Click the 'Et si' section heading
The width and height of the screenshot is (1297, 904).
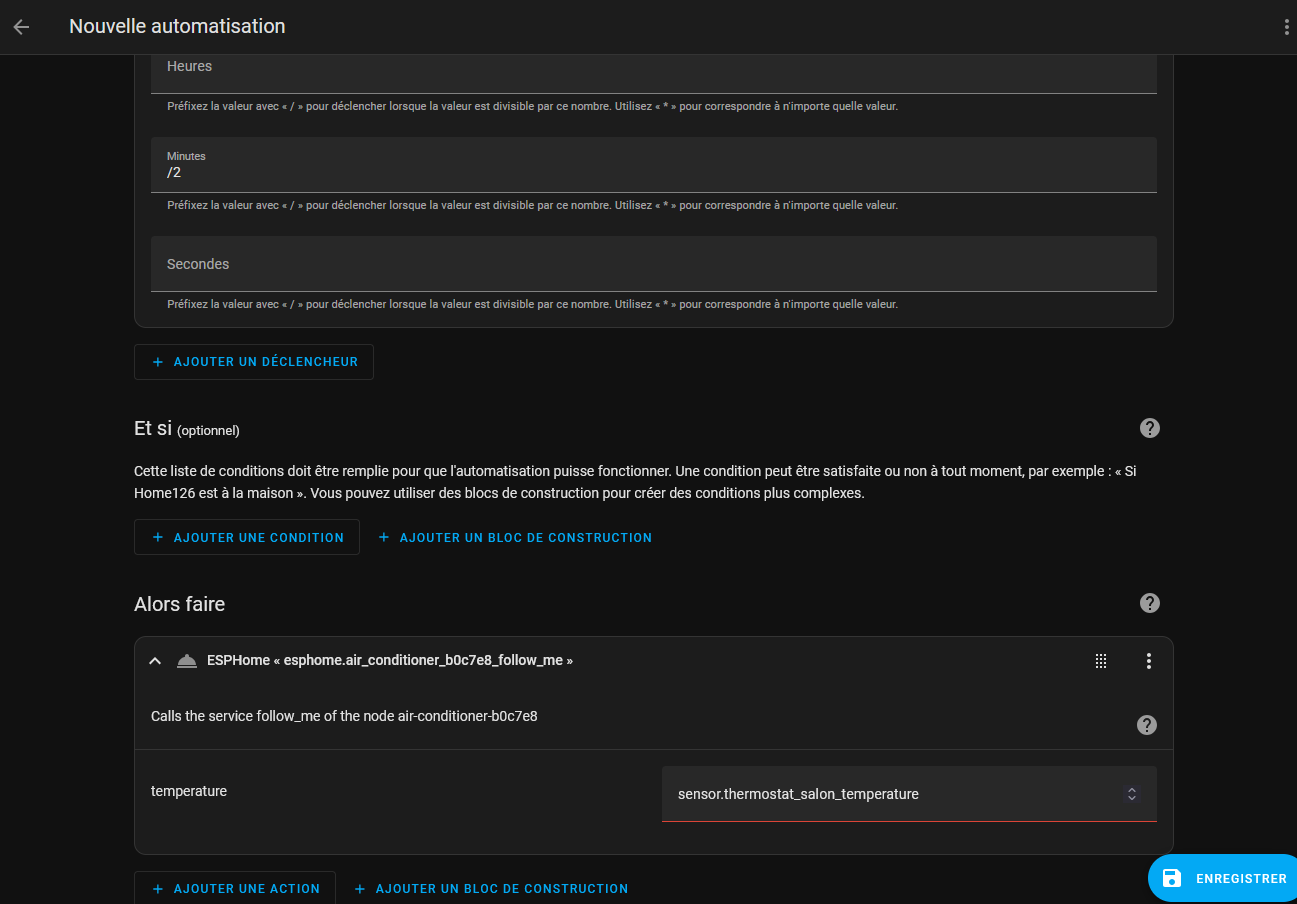153,428
